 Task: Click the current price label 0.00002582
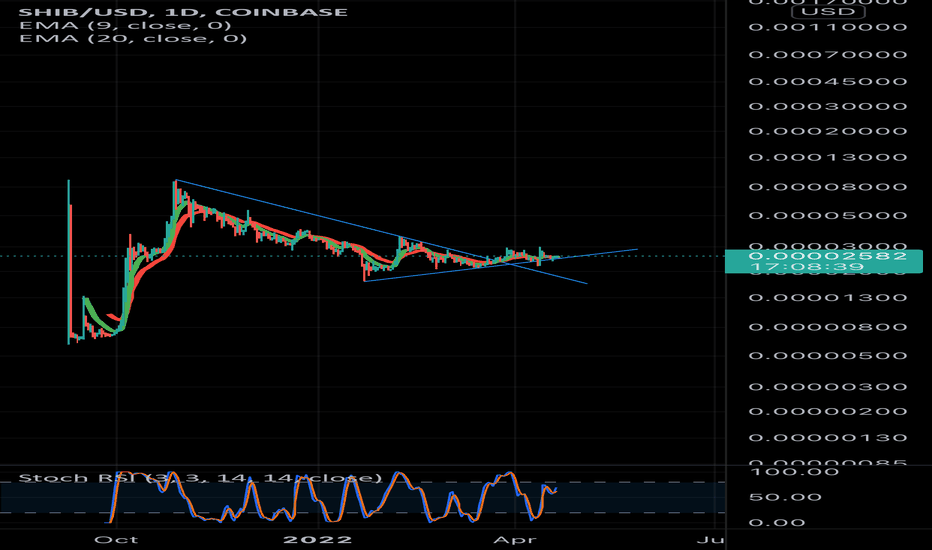(827, 256)
